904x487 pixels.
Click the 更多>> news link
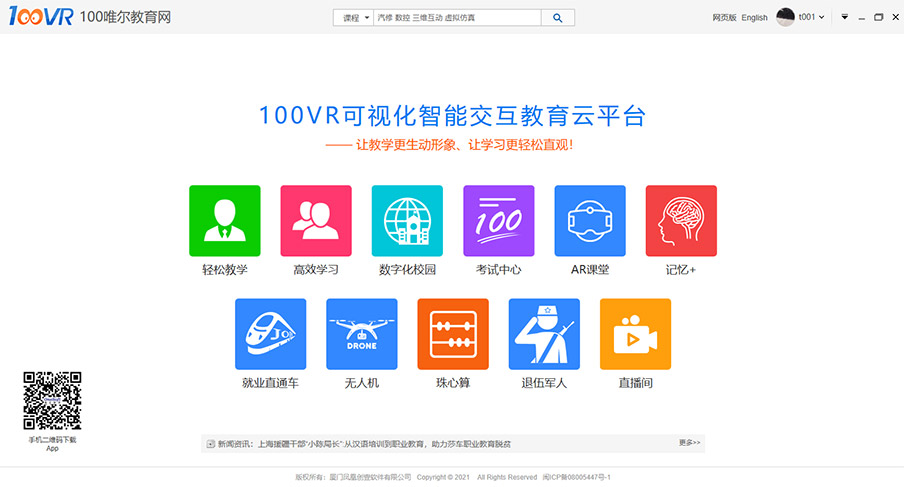pos(690,442)
